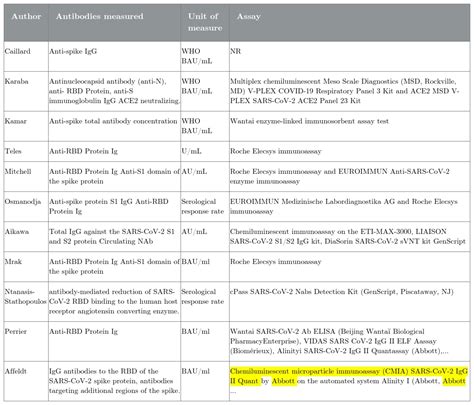Click 'EUROIMMUN Medizinische Labordiagnostika AG' assay cell

350,206
